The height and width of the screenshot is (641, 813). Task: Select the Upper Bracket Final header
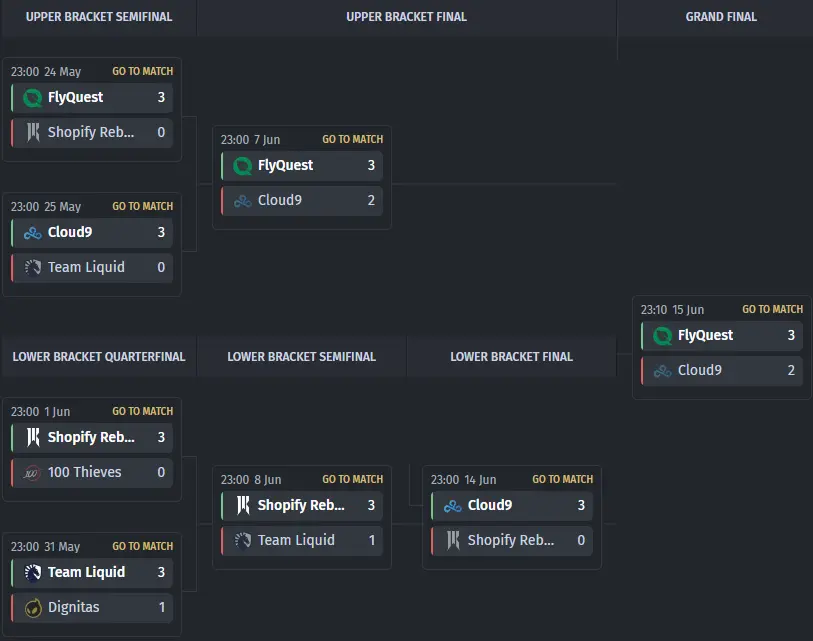pyautogui.click(x=406, y=17)
